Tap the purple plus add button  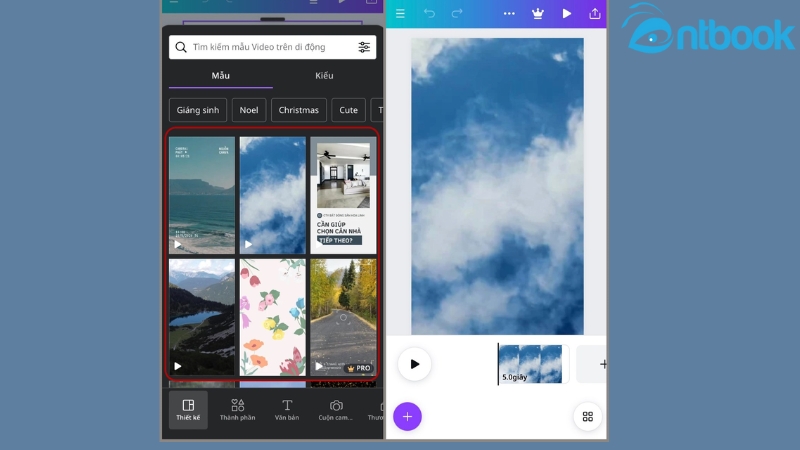(x=407, y=417)
